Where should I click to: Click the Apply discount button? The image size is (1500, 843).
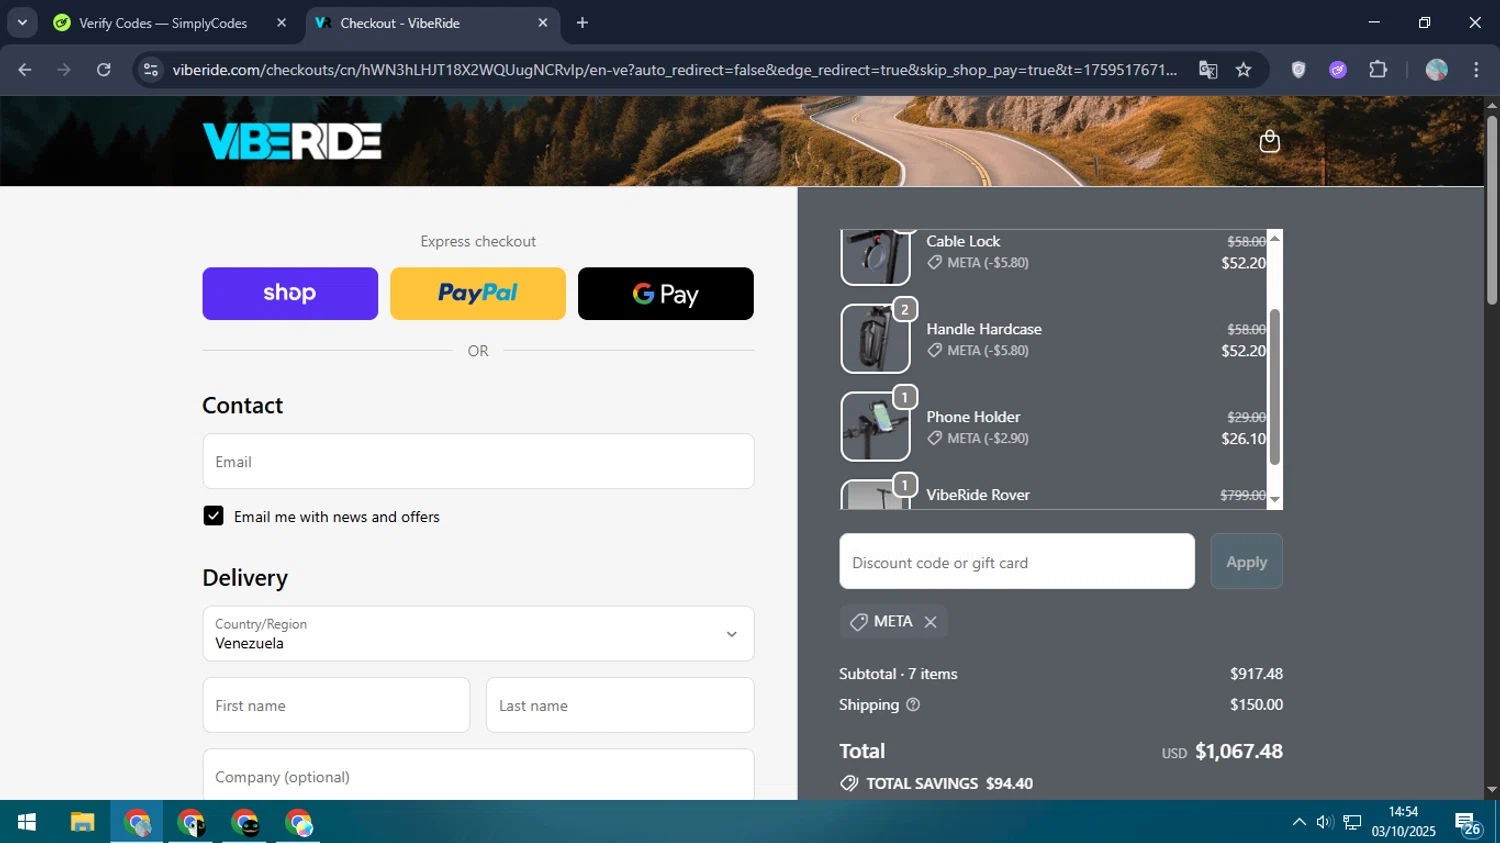click(1246, 562)
